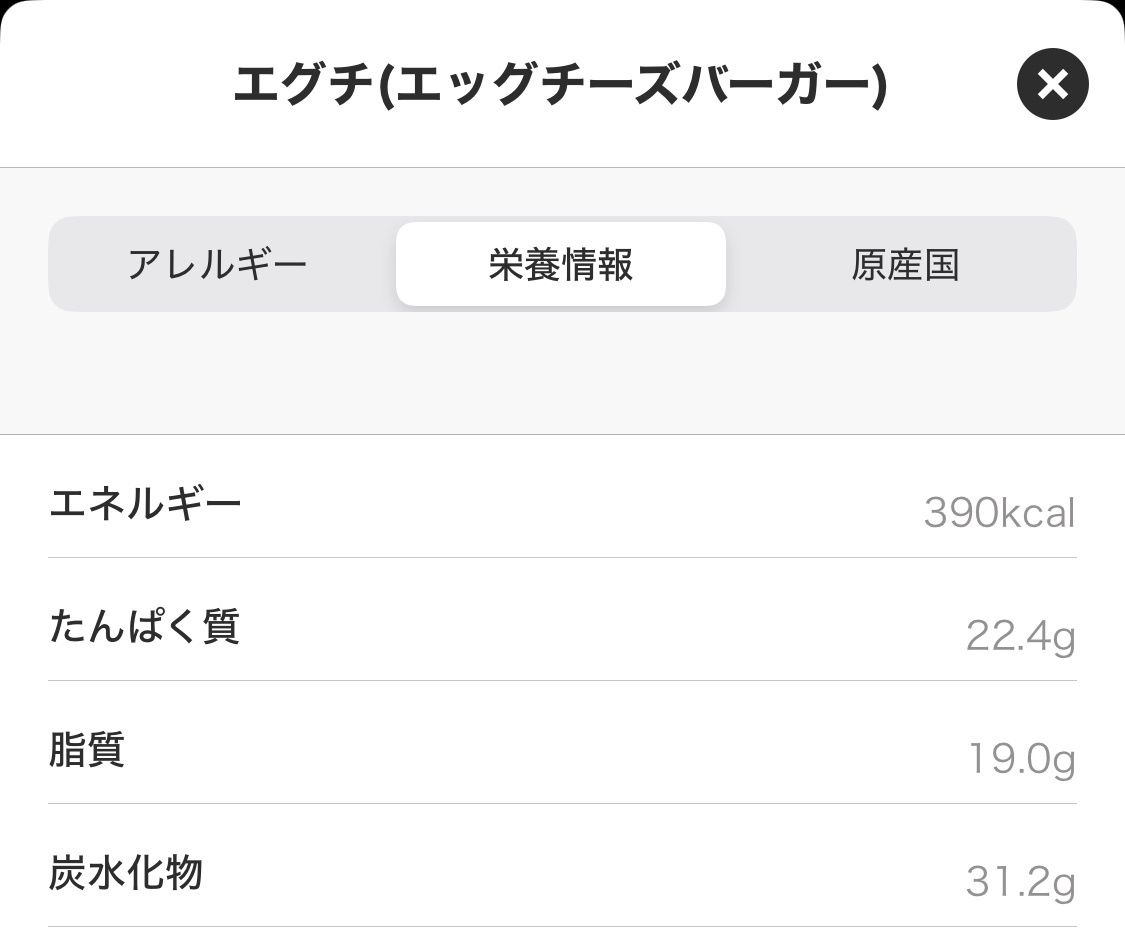The height and width of the screenshot is (945, 1125).
Task: Tap the 19.0g fat value
Action: [1021, 760]
